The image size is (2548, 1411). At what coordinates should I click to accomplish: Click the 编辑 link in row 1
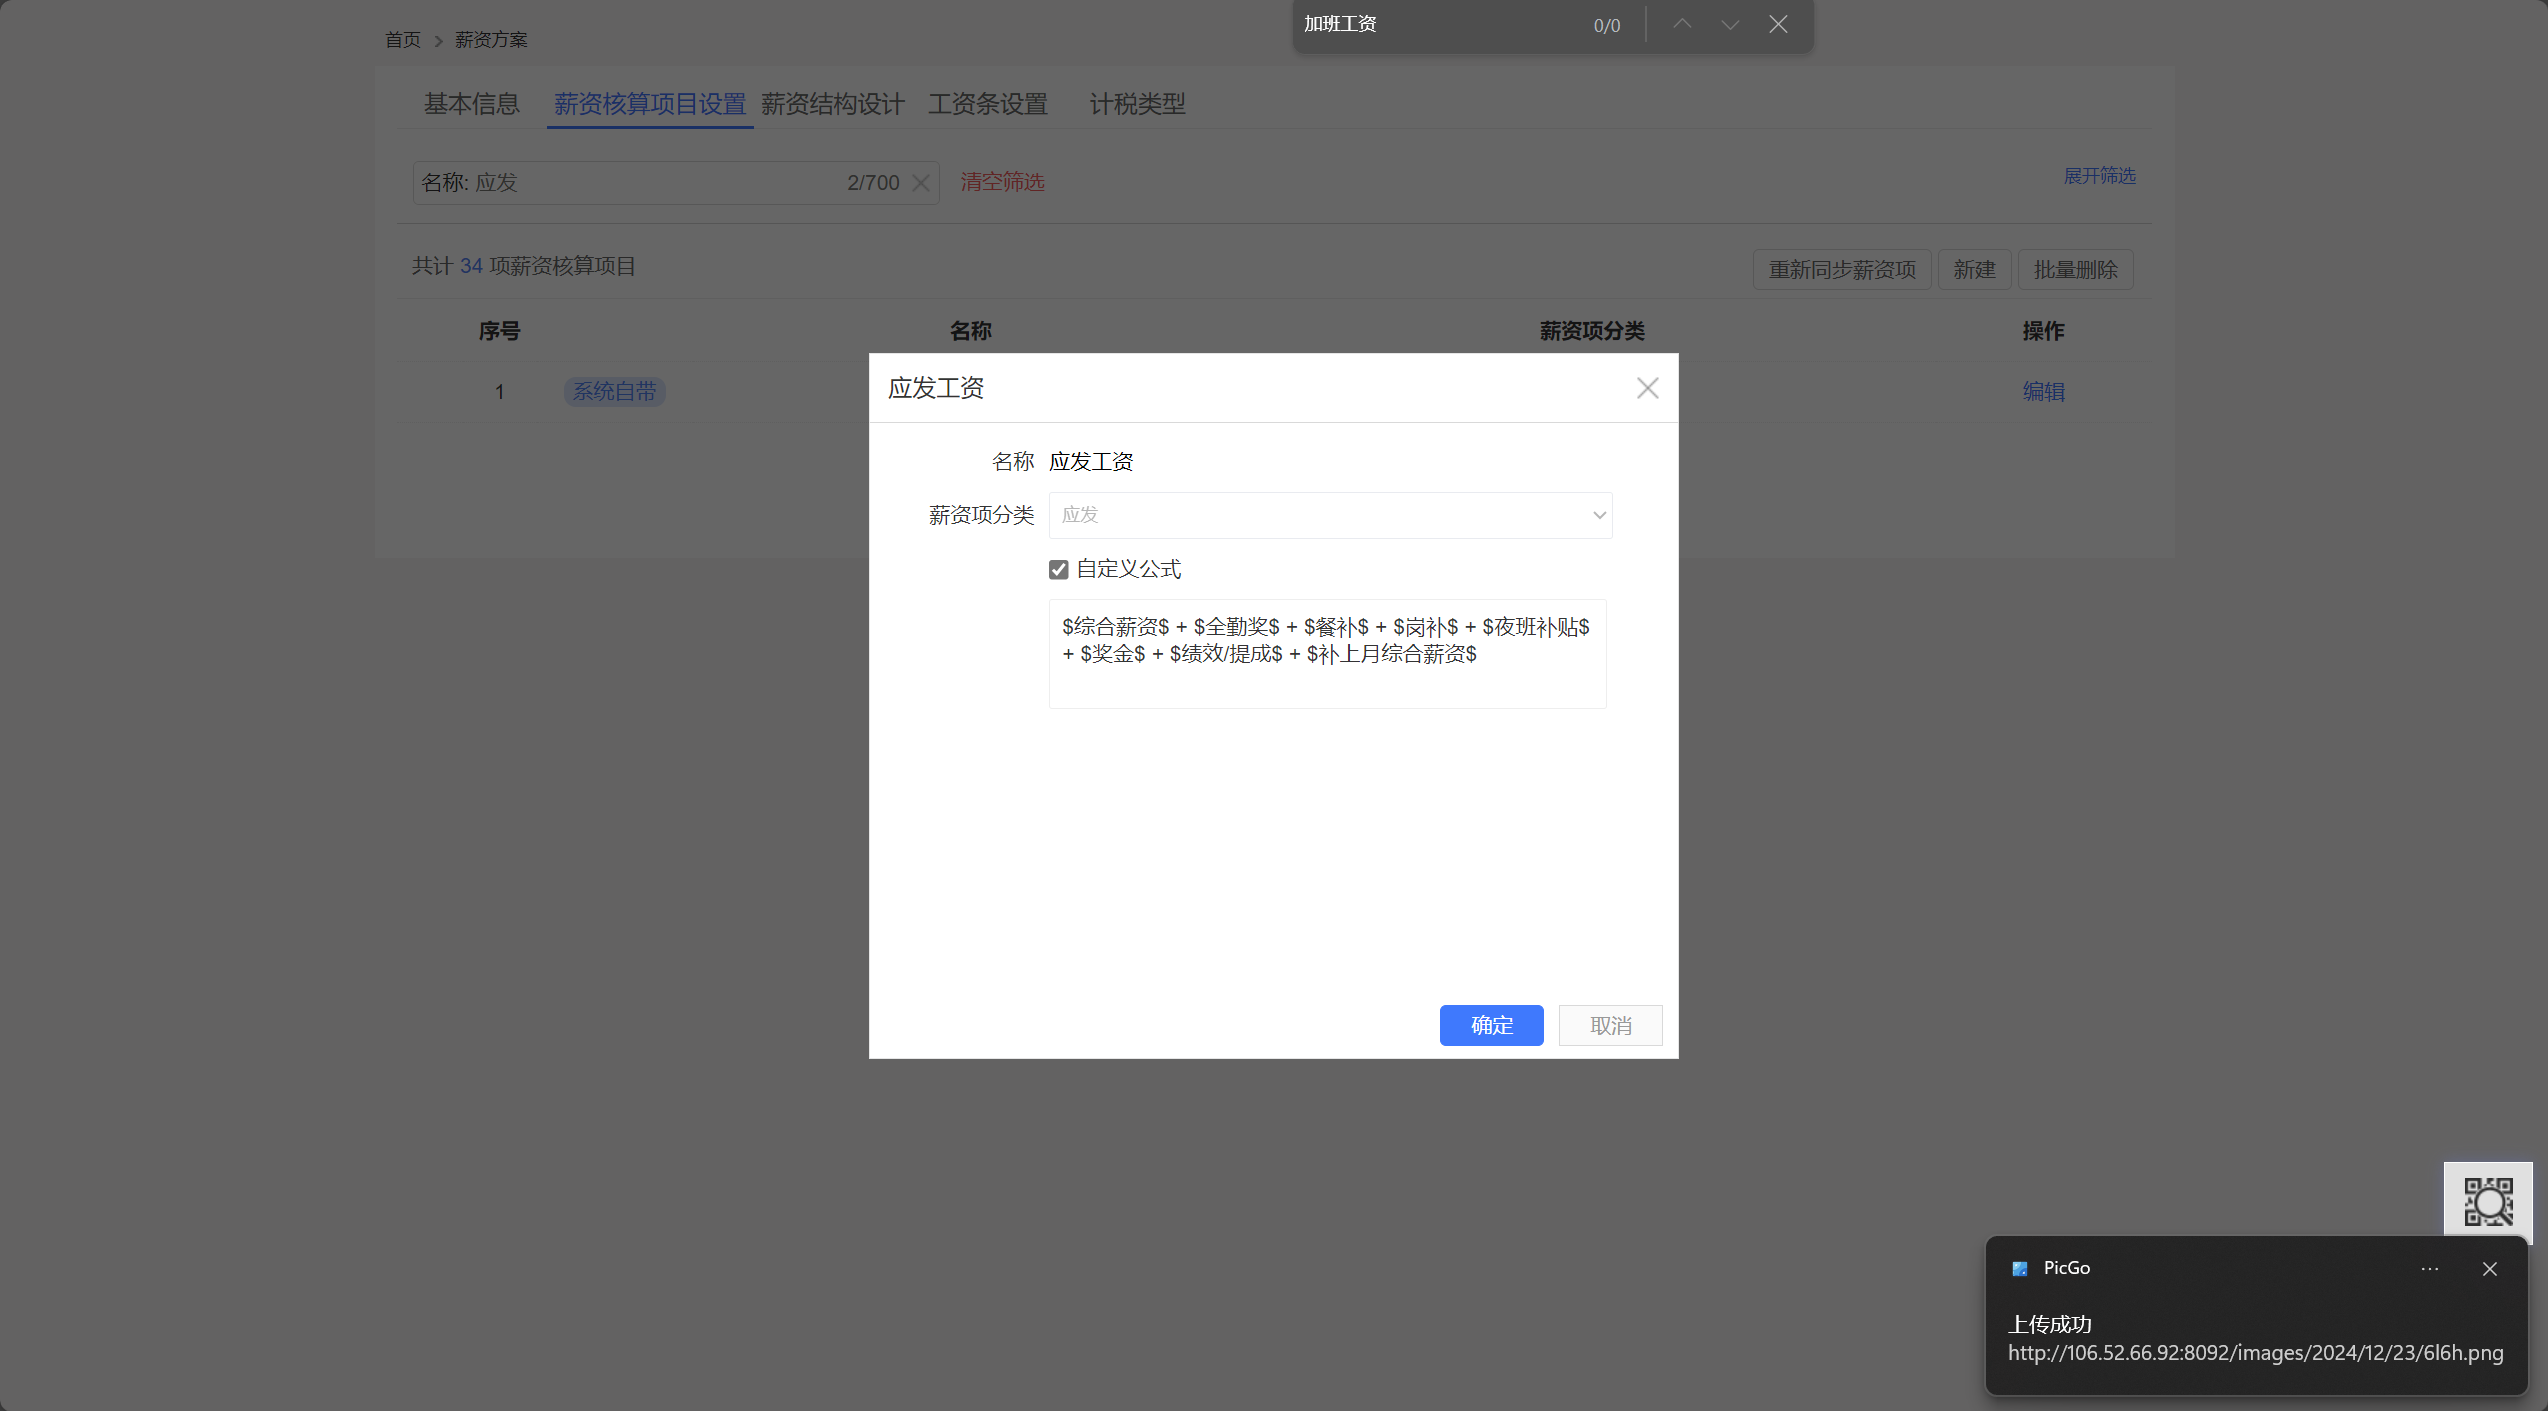[2043, 392]
